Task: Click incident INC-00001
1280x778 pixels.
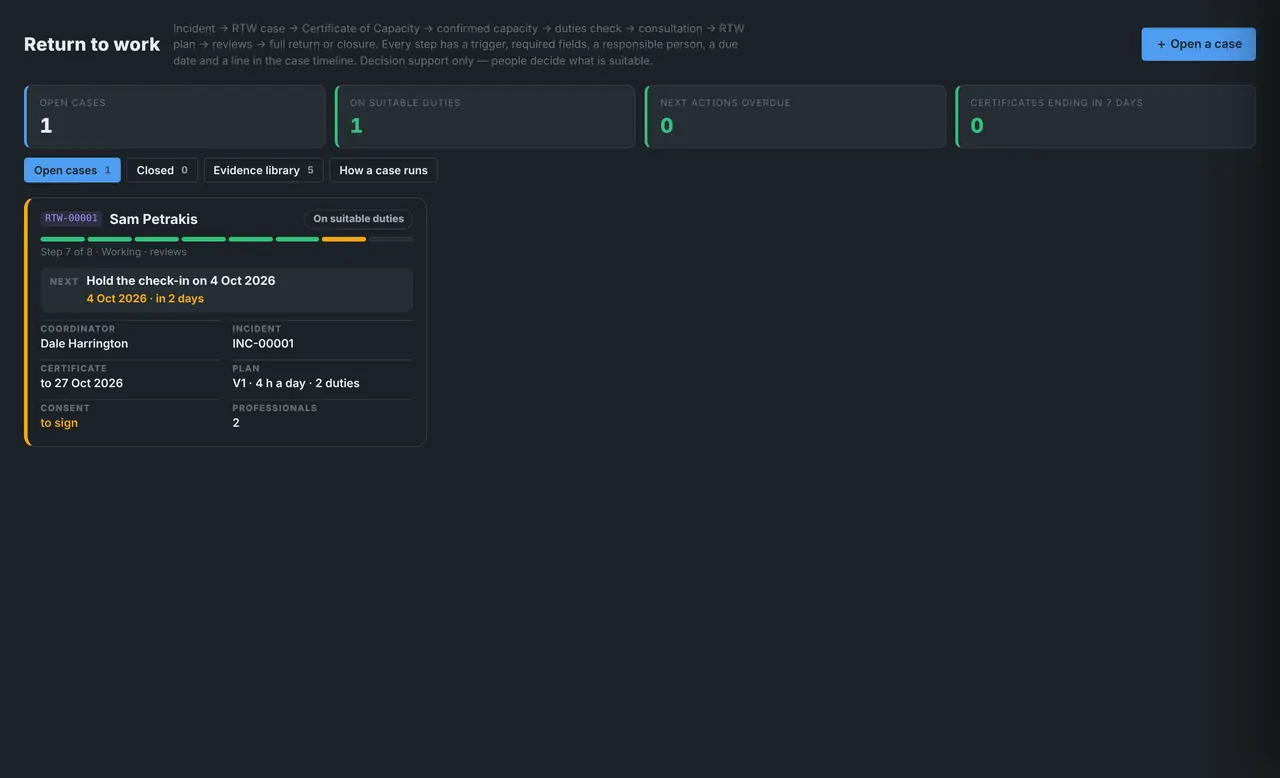Action: pos(263,344)
